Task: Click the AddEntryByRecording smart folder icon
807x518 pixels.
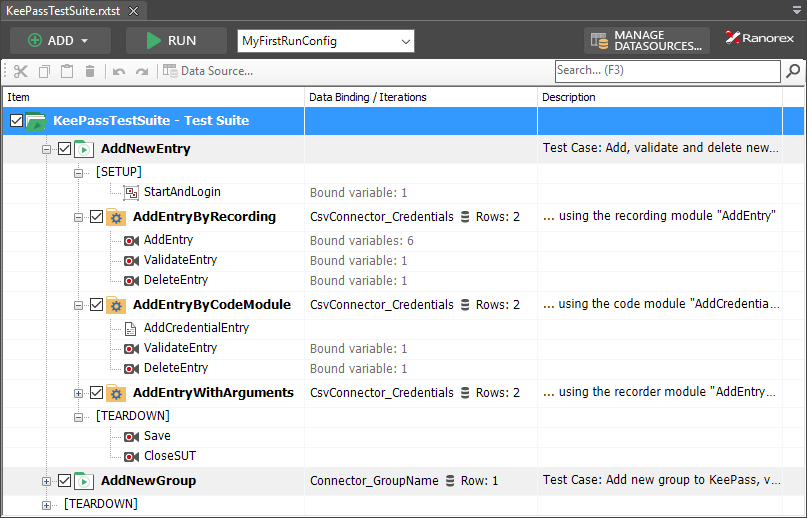Action: coord(116,217)
